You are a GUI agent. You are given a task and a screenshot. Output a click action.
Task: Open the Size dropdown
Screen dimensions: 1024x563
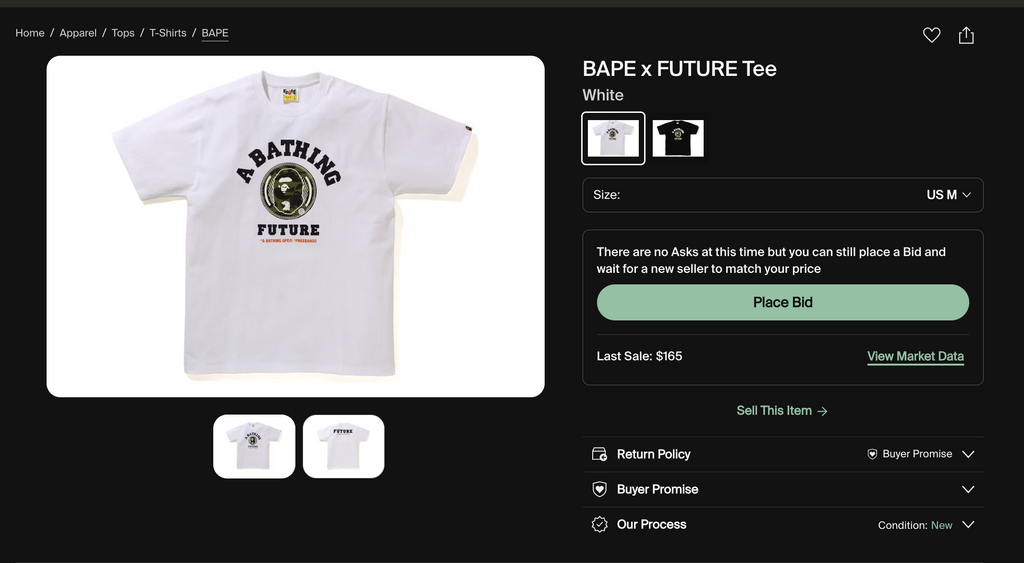783,195
